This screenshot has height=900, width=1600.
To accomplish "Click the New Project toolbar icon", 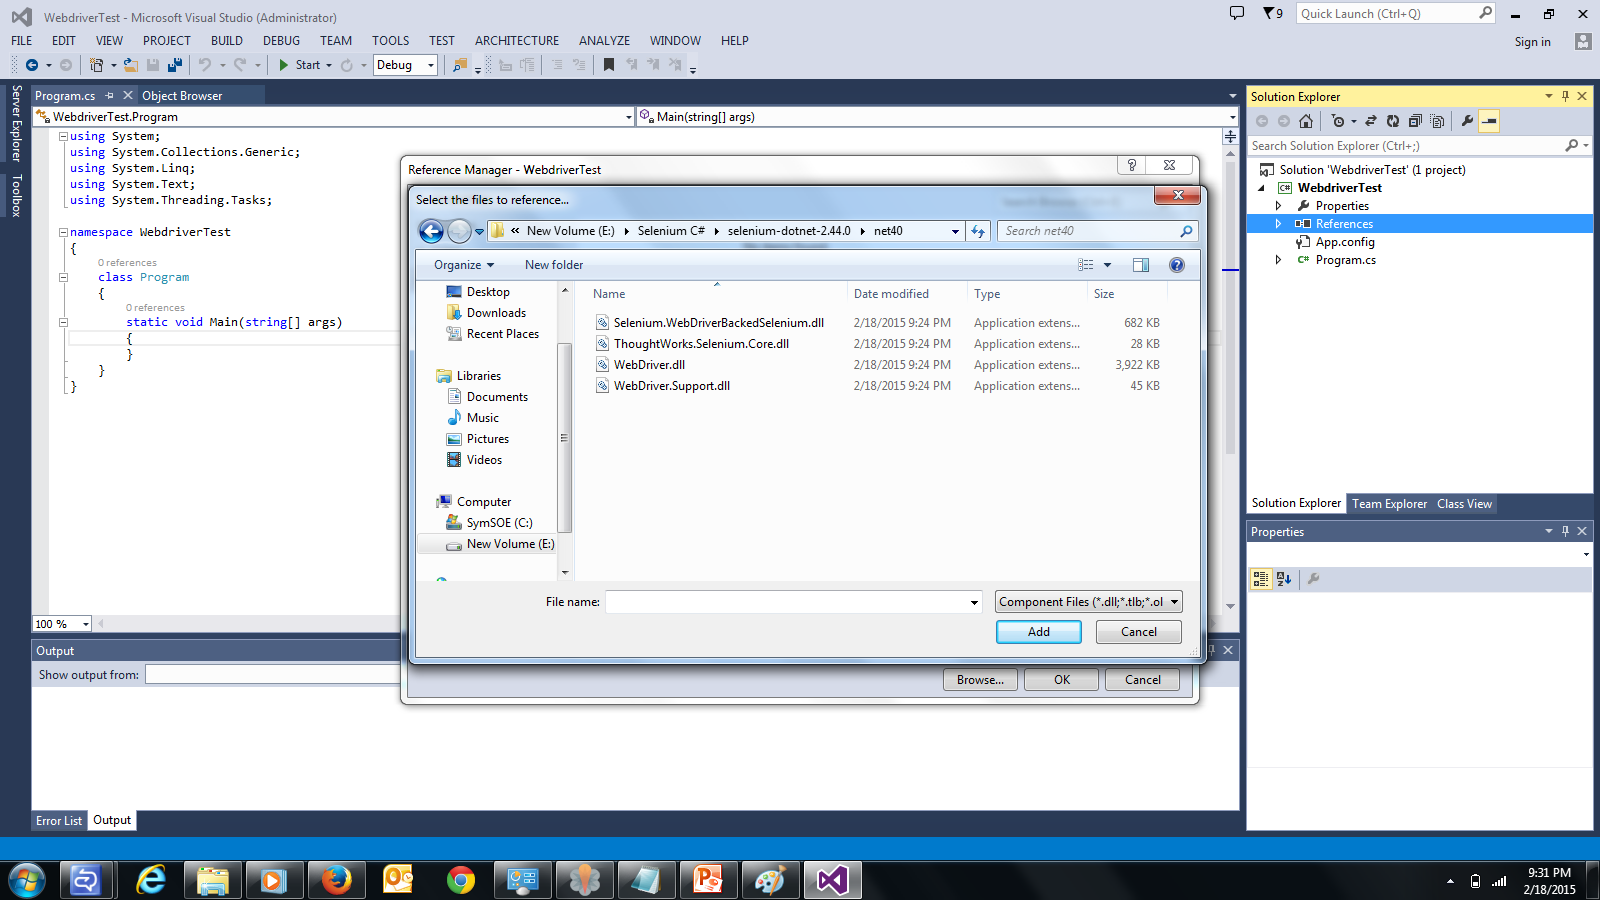I will click(96, 65).
